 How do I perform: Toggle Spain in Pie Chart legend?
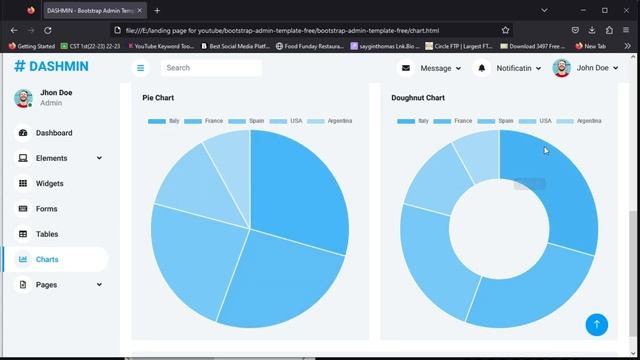click(x=246, y=121)
